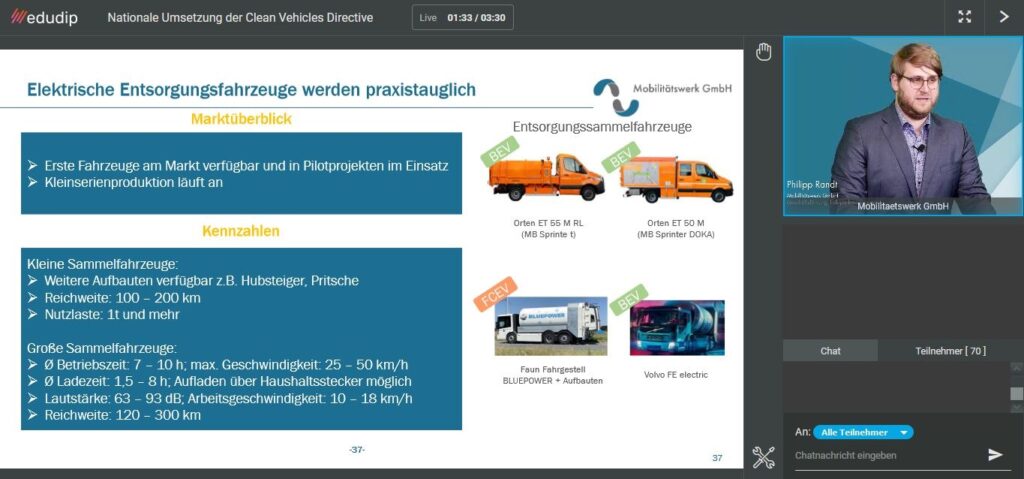Image resolution: width=1024 pixels, height=479 pixels.
Task: Click the Entsorgungssammelfahrzeuge heading
Action: pos(602,127)
